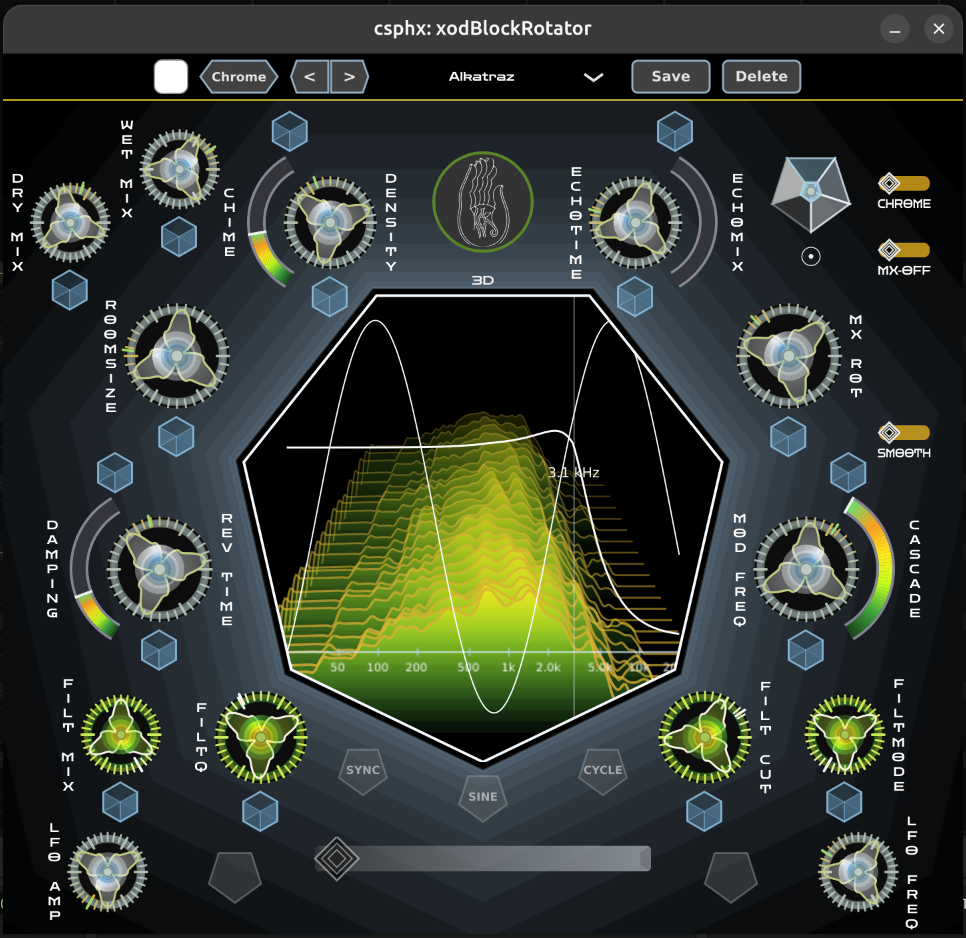Close the xodBlockRotator window
The width and height of the screenshot is (966, 938).
[939, 29]
